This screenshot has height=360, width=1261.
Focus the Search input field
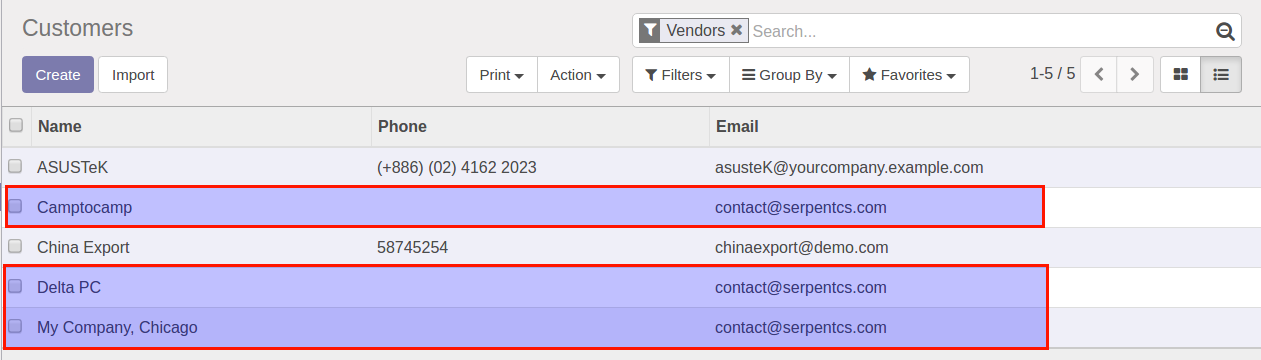pos(980,31)
